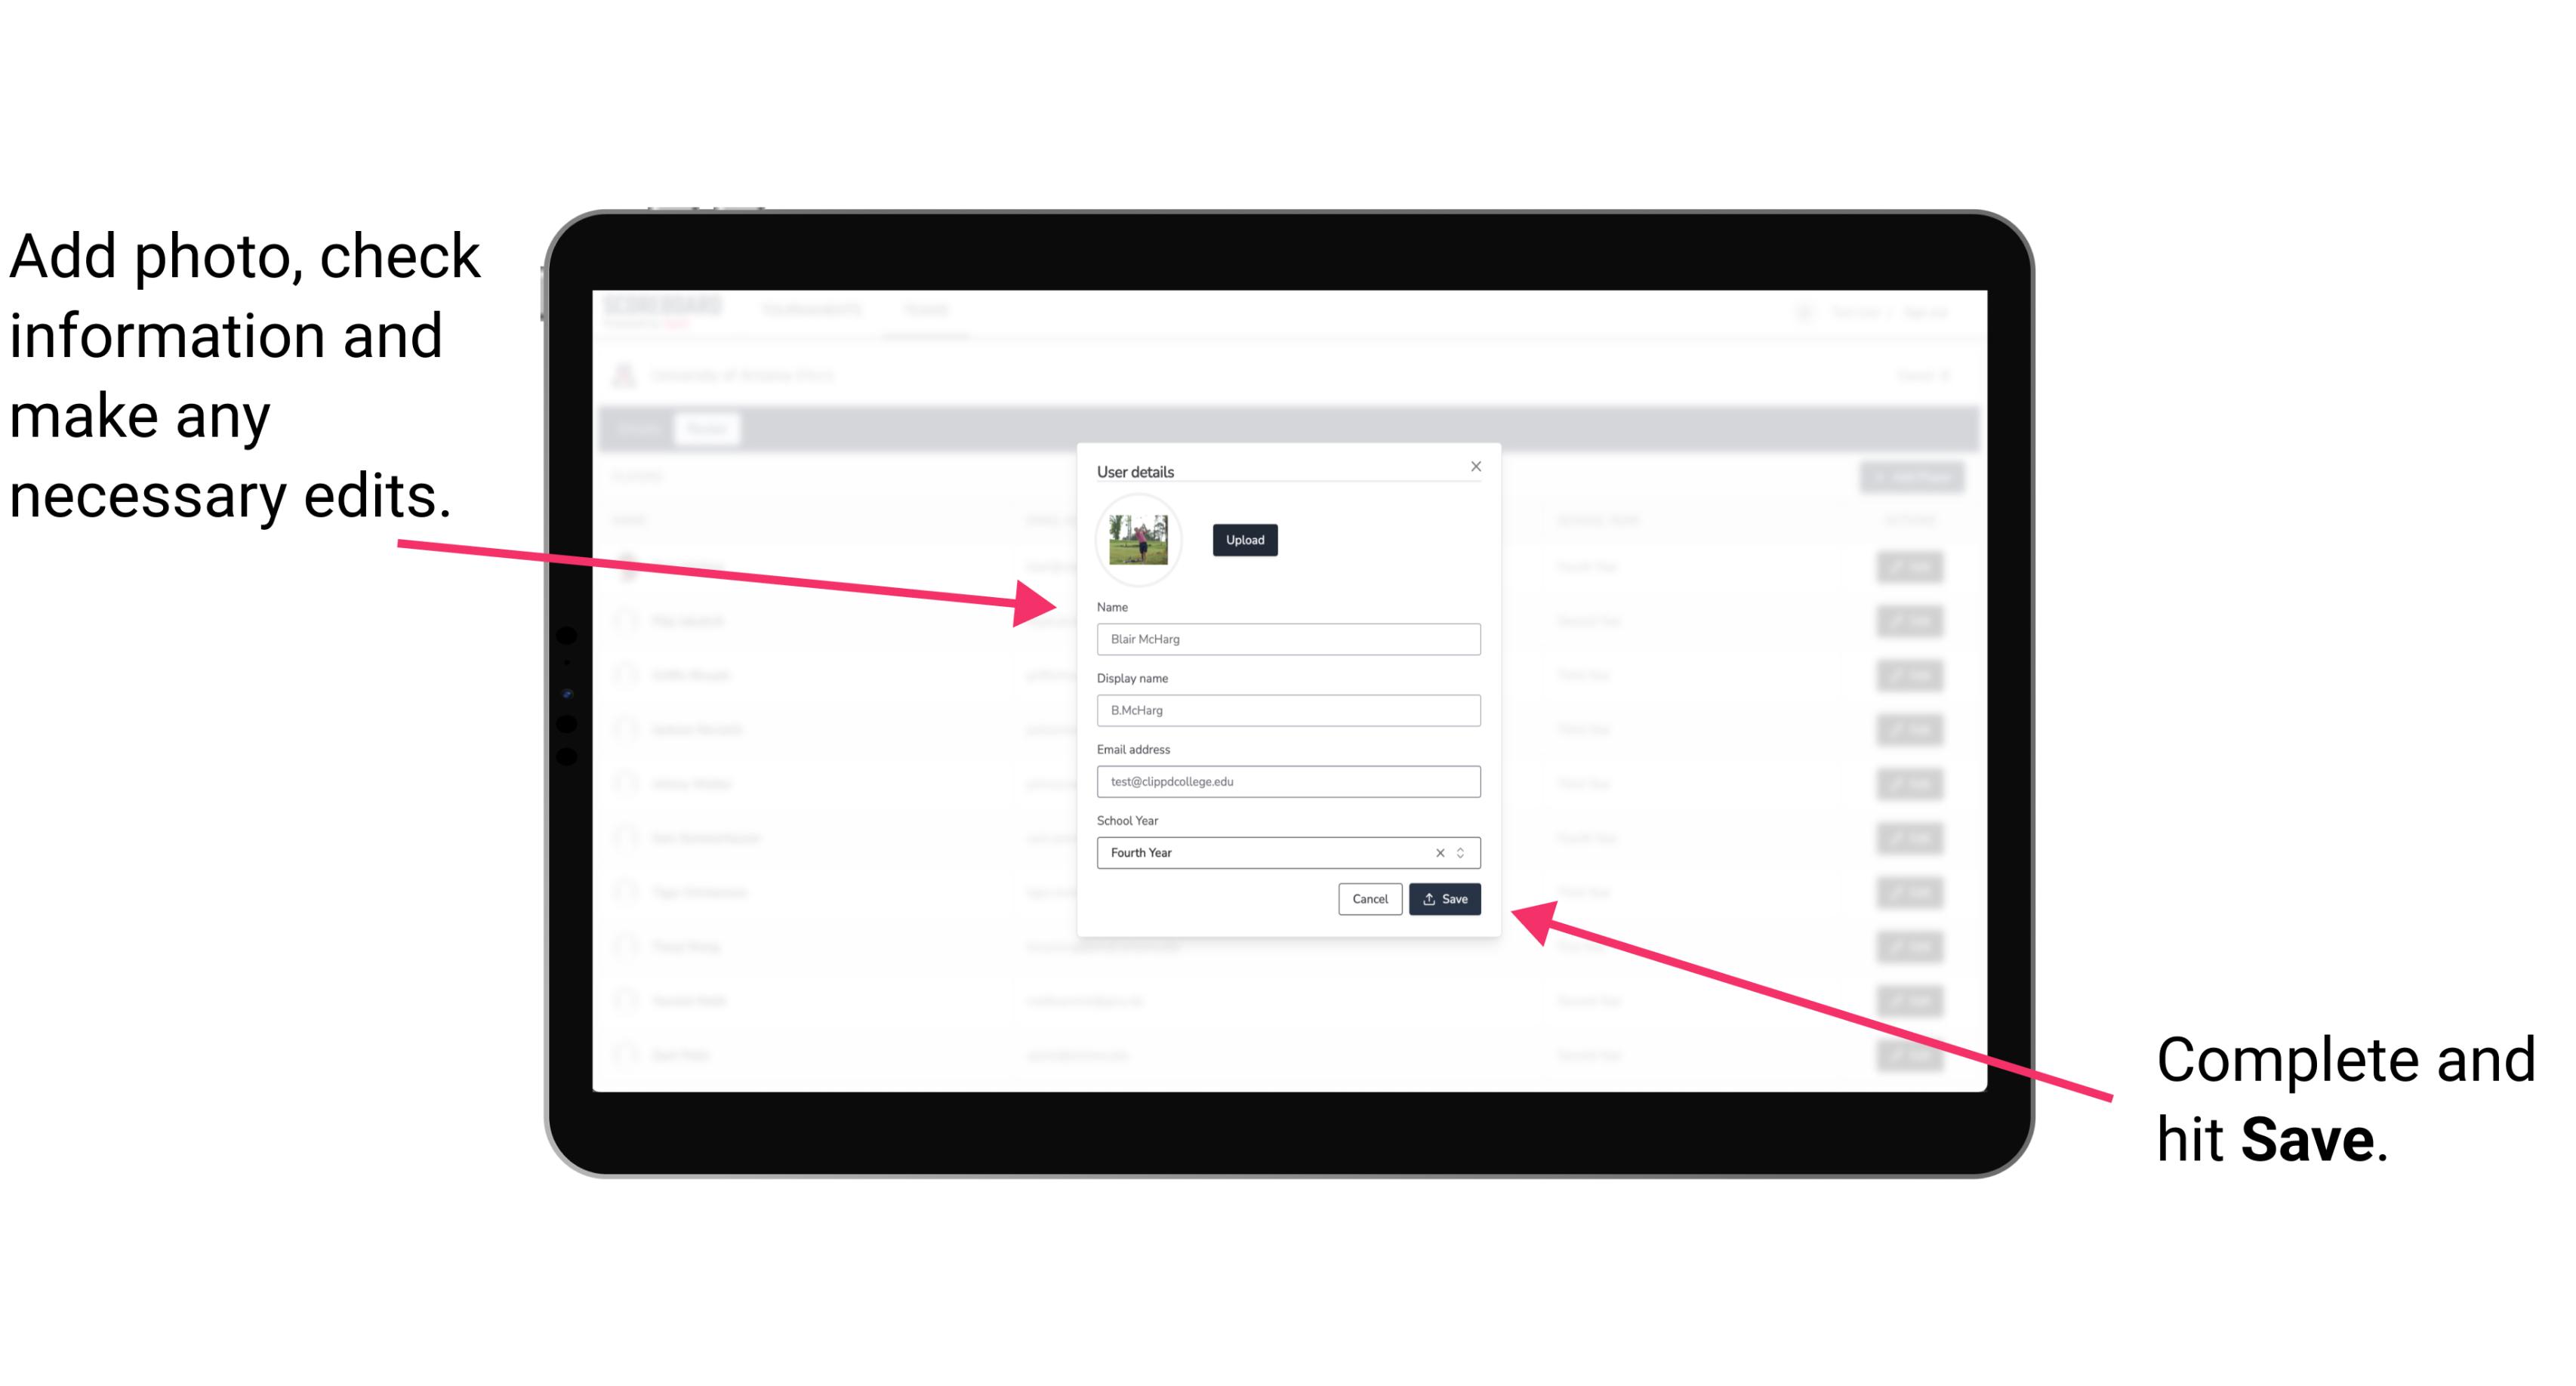Image resolution: width=2576 pixels, height=1386 pixels.
Task: Expand the School Year combo box
Action: 1466,852
